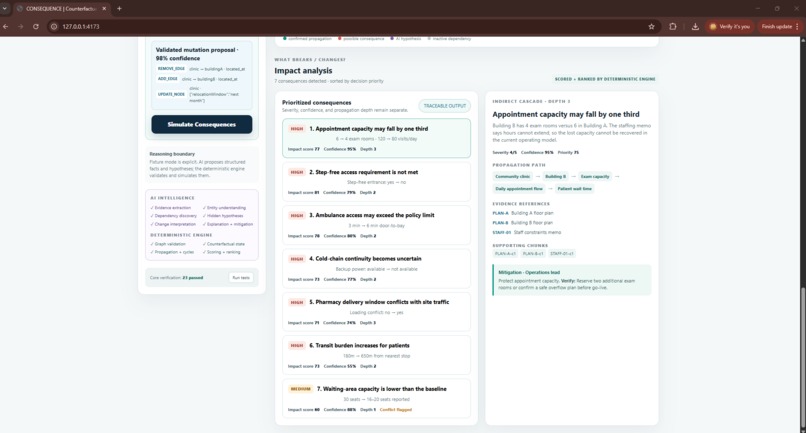Open STAFF-01 Staff constraints memo reference
This screenshot has height=433, width=806.
point(527,232)
